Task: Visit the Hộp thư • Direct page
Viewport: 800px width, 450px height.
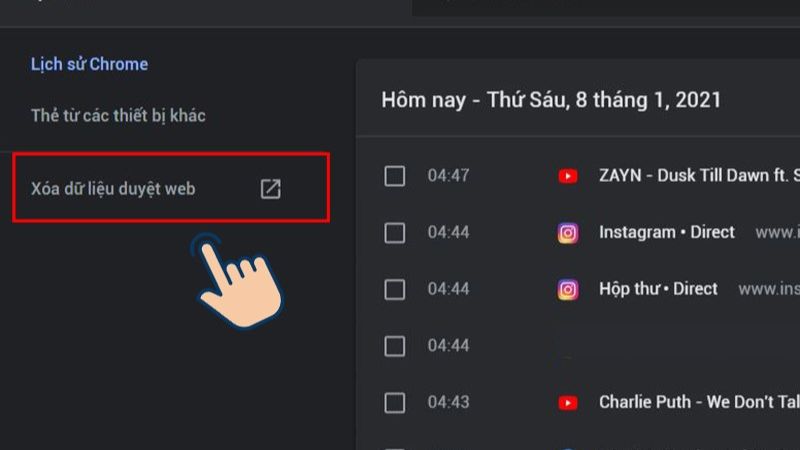Action: pyautogui.click(x=658, y=289)
